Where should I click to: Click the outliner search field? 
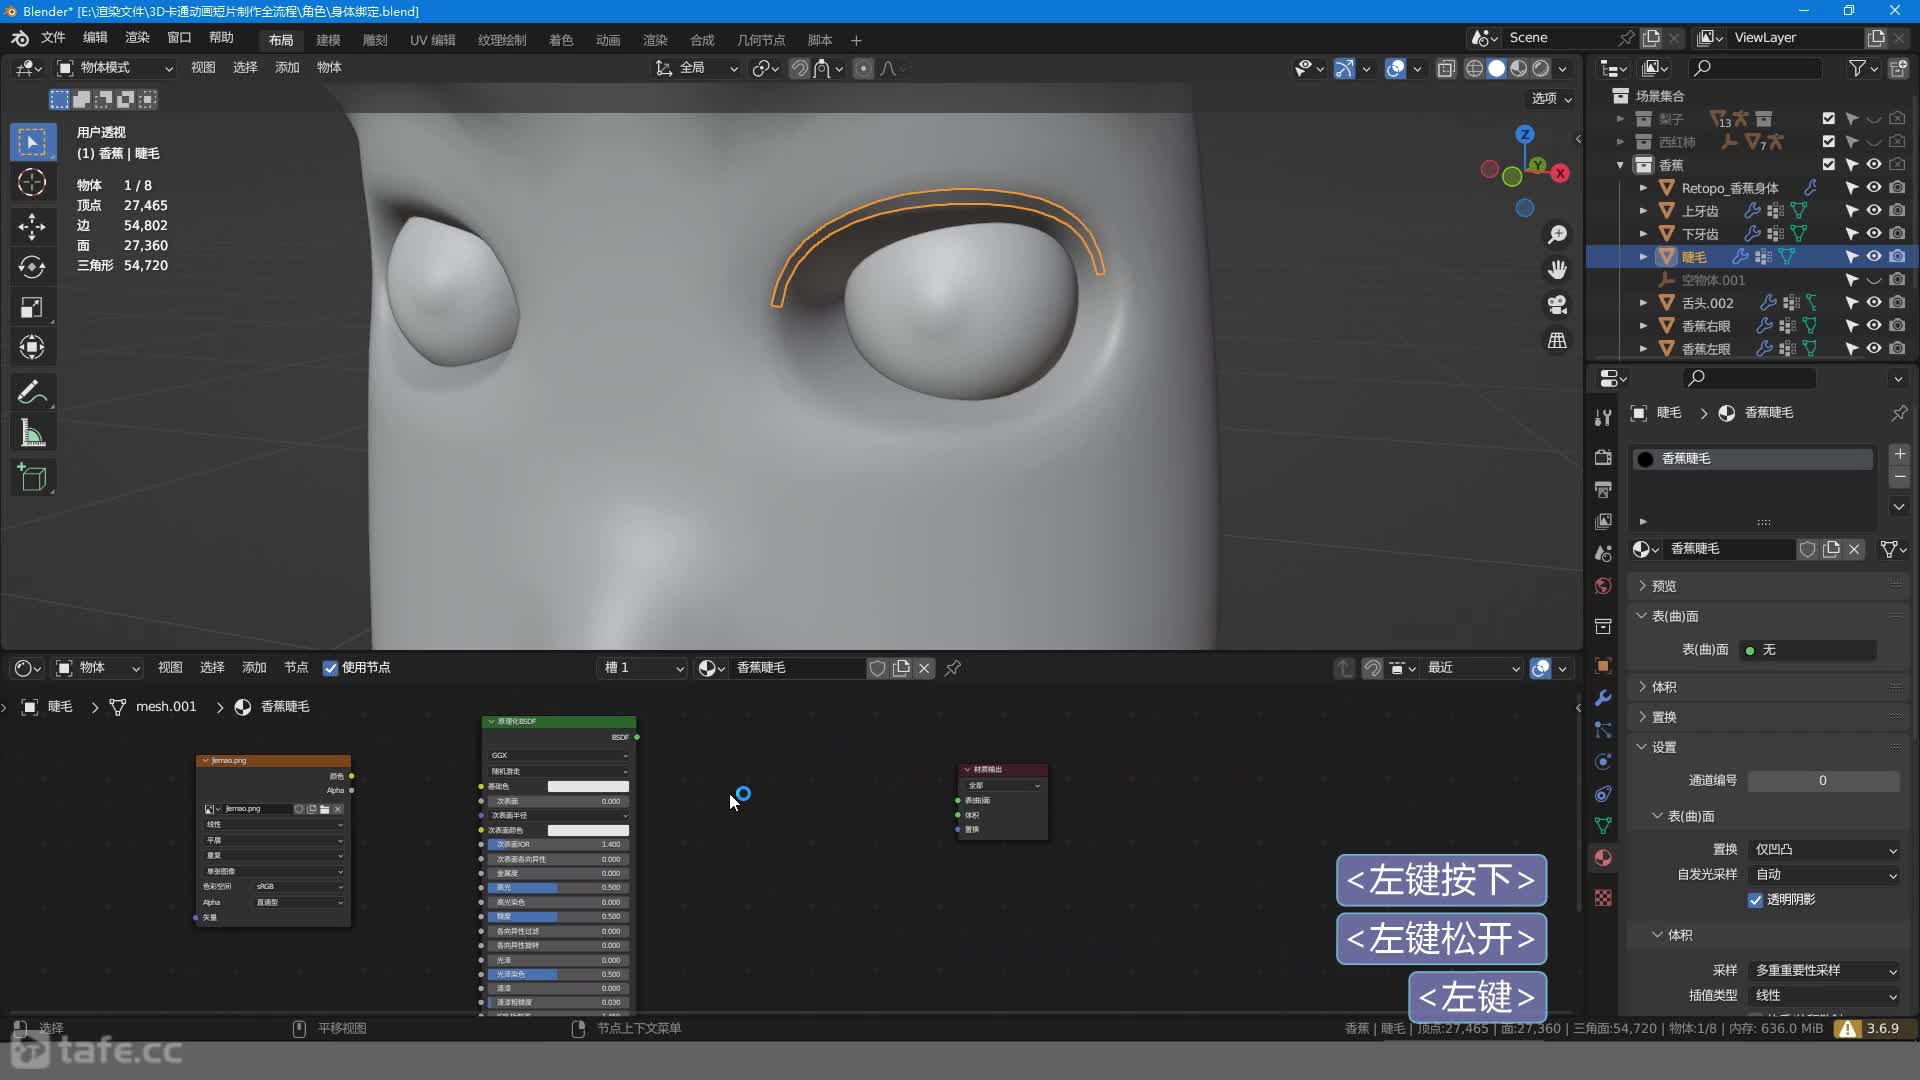(1755, 68)
